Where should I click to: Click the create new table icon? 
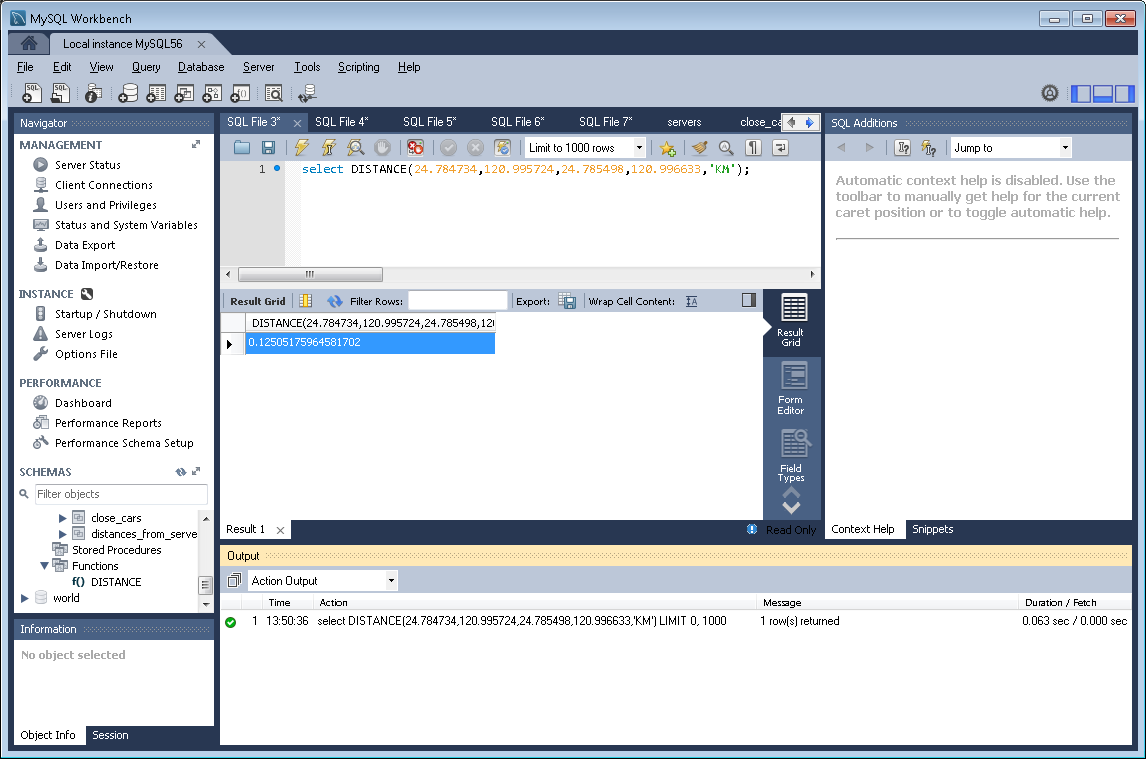point(156,94)
